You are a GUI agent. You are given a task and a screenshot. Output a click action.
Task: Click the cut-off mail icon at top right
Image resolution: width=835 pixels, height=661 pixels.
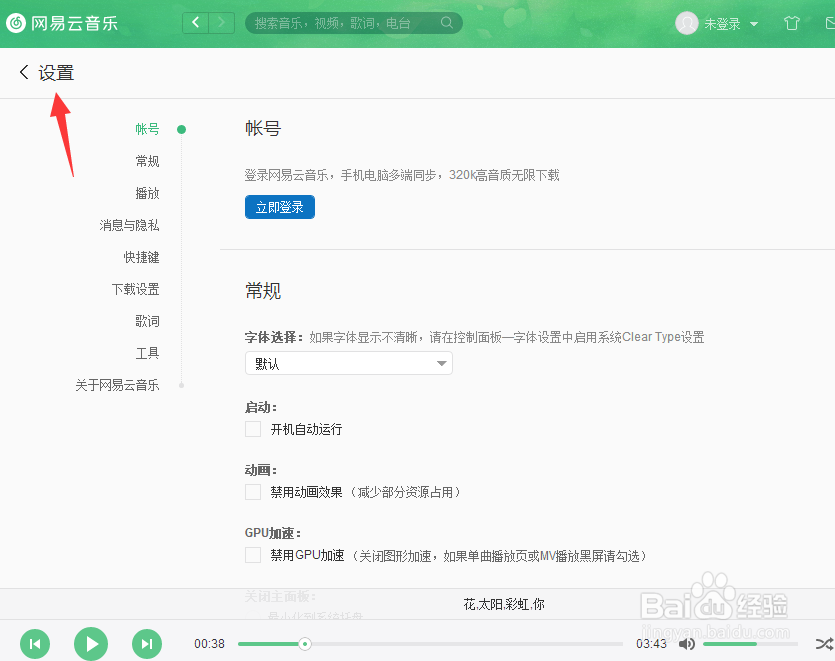(830, 23)
